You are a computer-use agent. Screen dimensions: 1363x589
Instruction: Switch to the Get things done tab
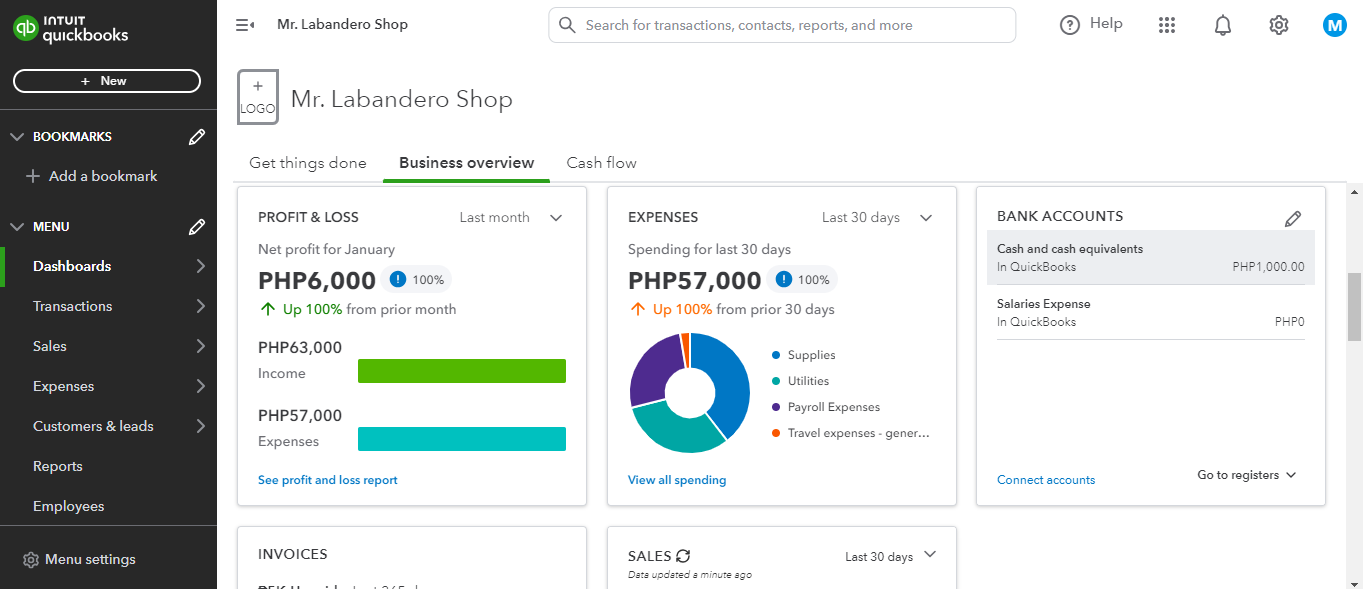pos(308,163)
